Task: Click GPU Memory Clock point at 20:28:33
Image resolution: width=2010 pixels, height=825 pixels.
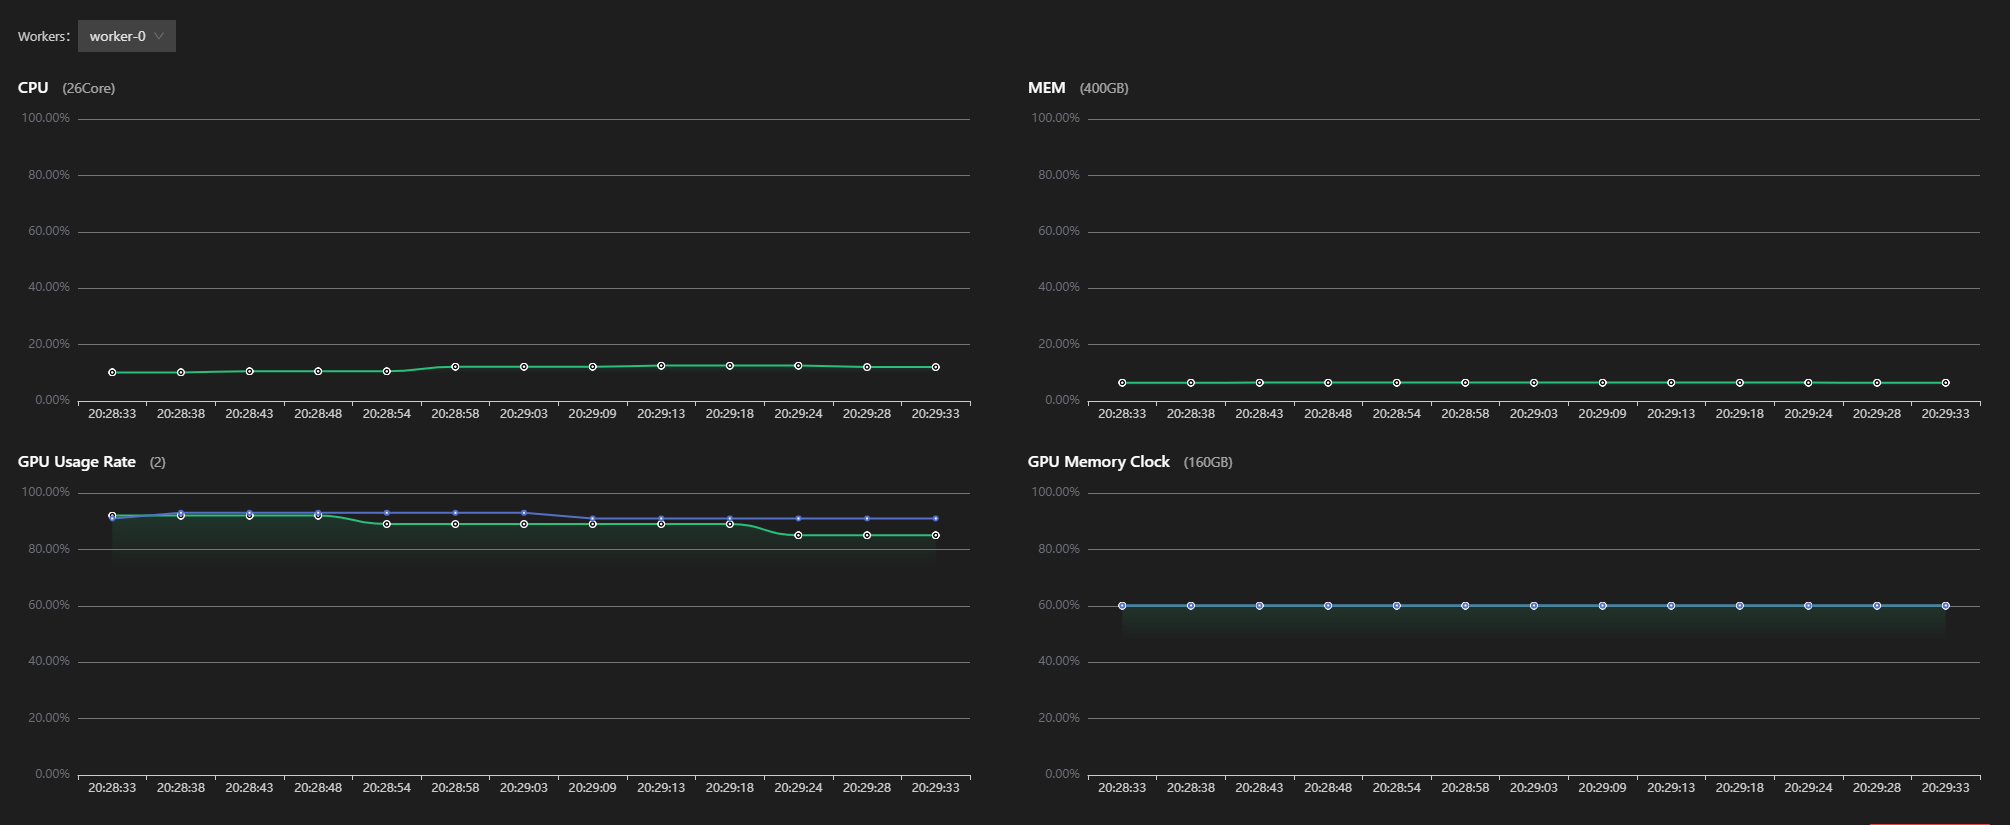Action: coord(1122,606)
